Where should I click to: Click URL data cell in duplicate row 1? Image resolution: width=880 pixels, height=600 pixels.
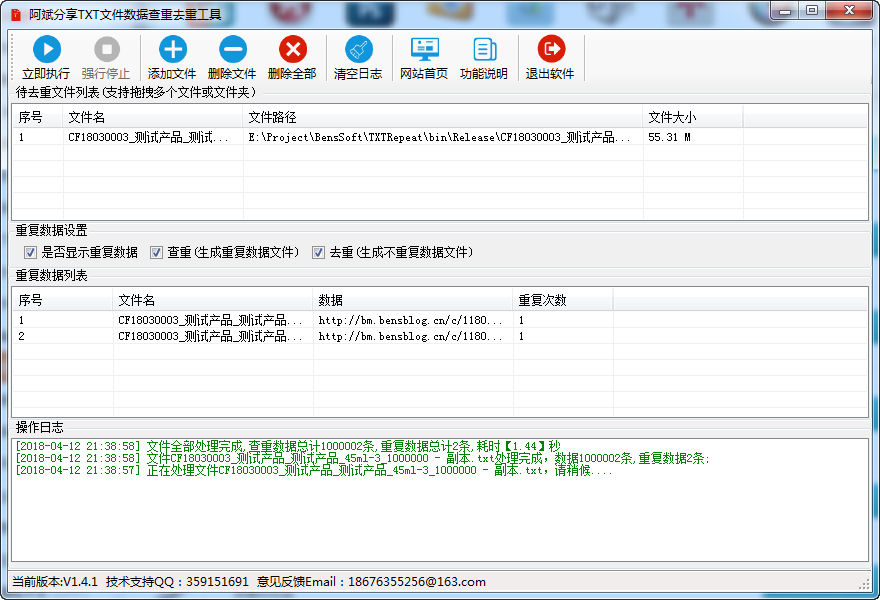coord(410,320)
